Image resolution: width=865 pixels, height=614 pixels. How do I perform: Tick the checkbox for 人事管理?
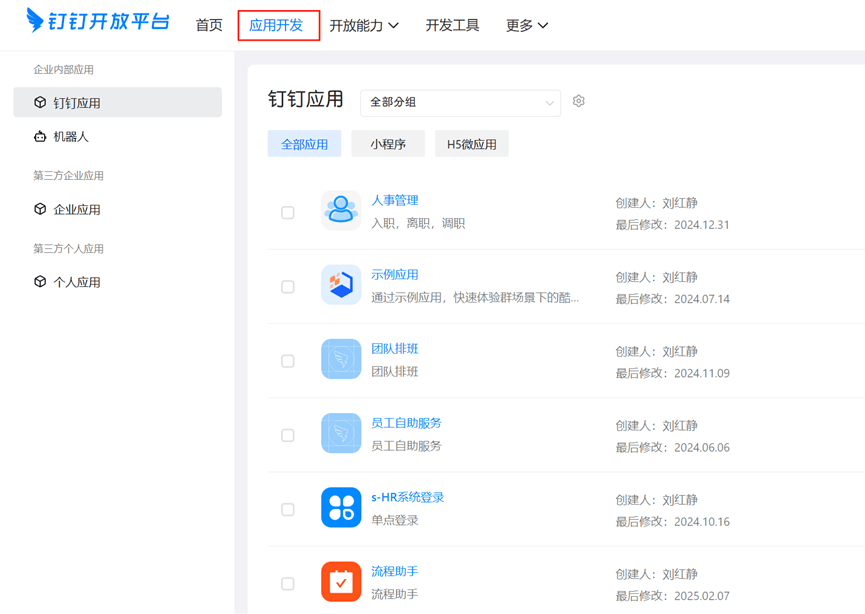tap(287, 212)
